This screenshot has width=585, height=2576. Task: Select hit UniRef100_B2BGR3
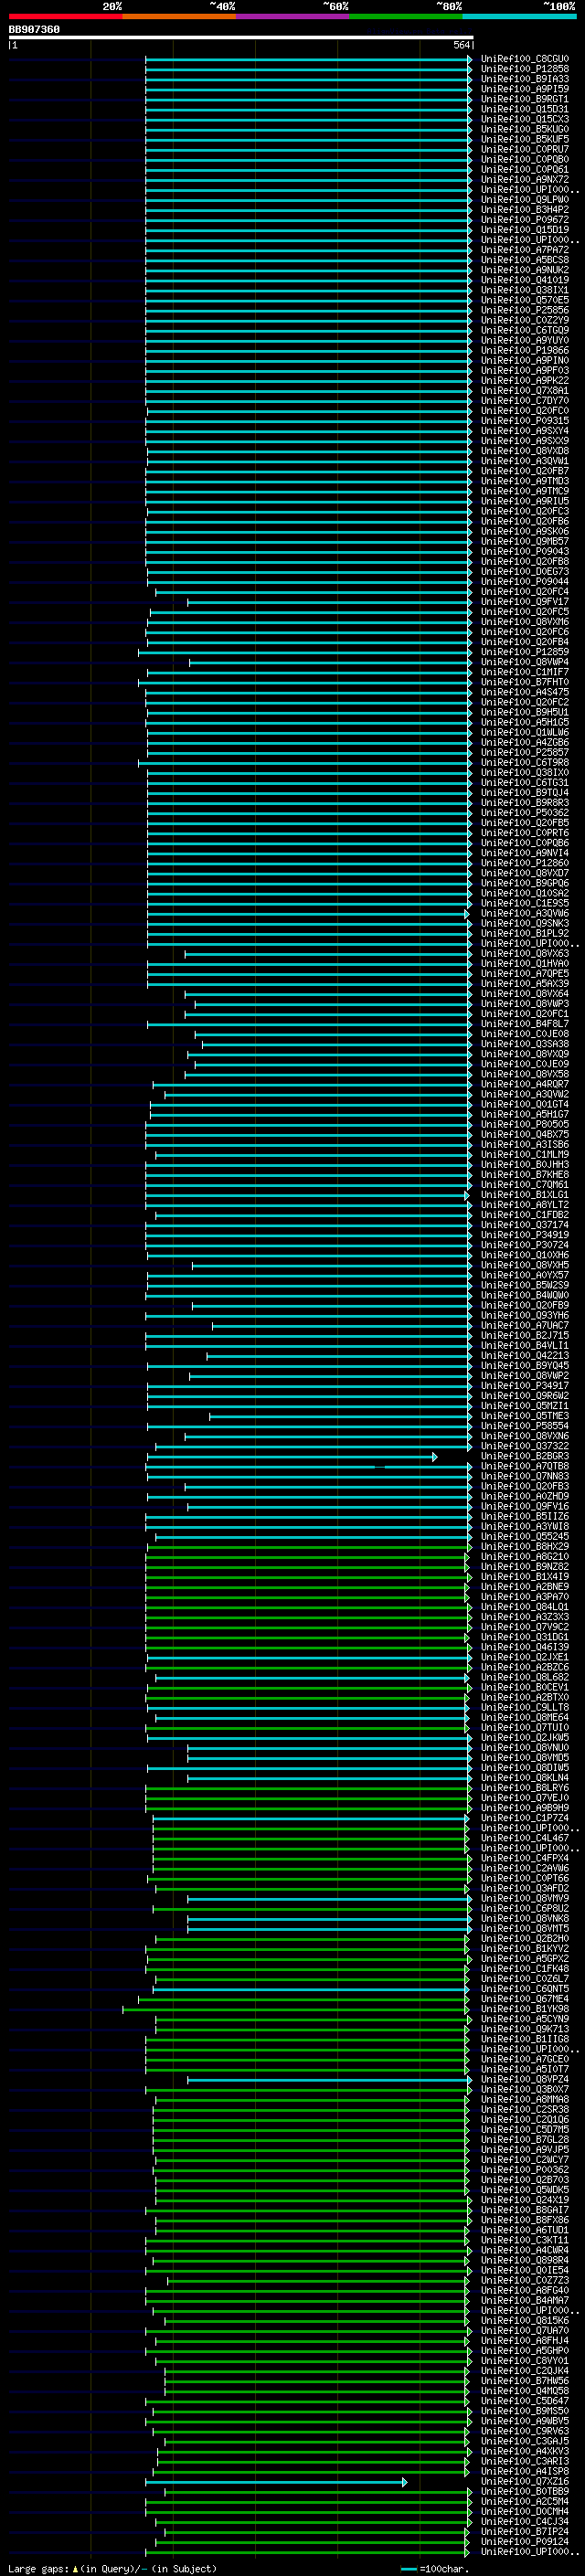524,1456
